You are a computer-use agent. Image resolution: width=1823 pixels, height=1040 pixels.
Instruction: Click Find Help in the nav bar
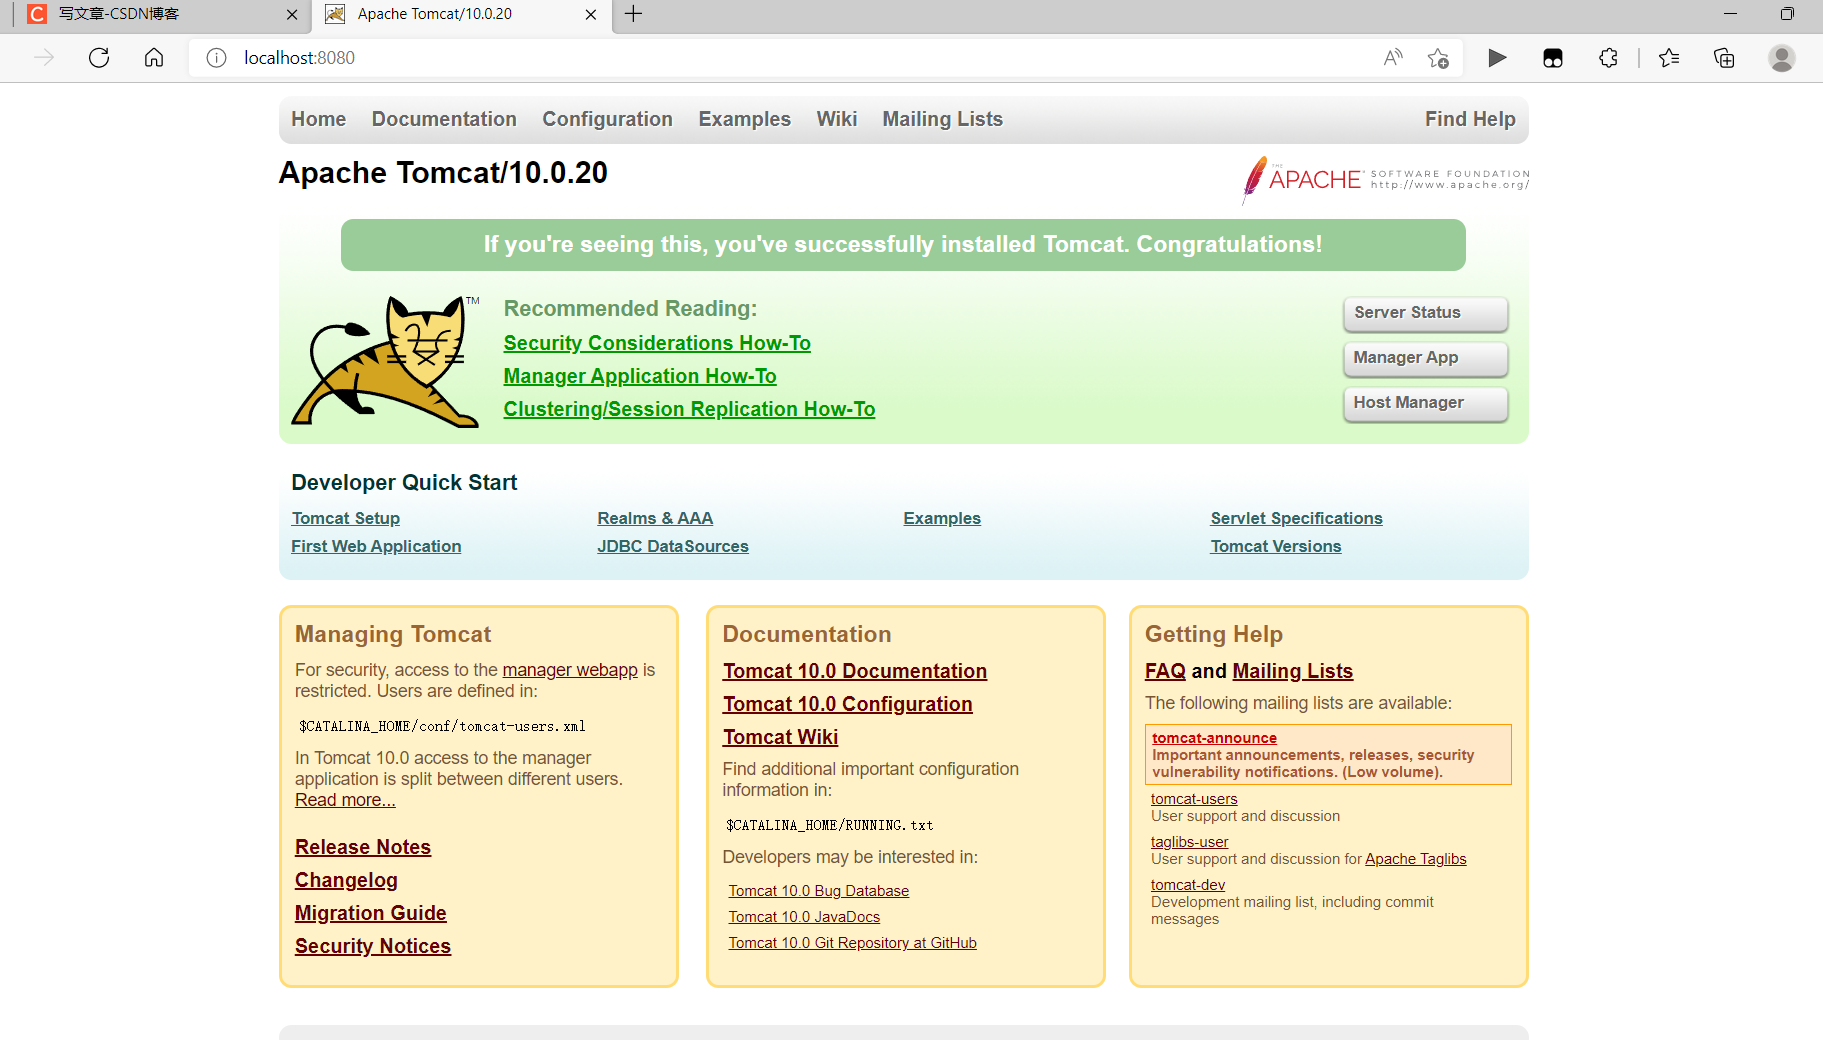pos(1470,119)
